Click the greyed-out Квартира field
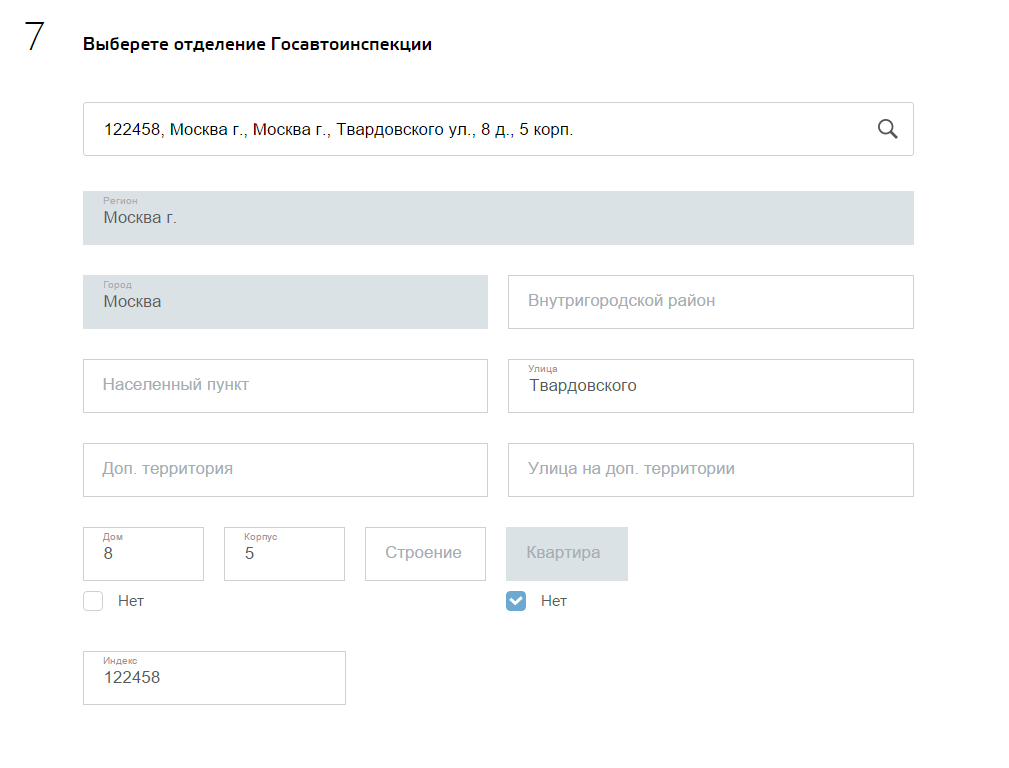The image size is (1009, 768). tap(566, 554)
